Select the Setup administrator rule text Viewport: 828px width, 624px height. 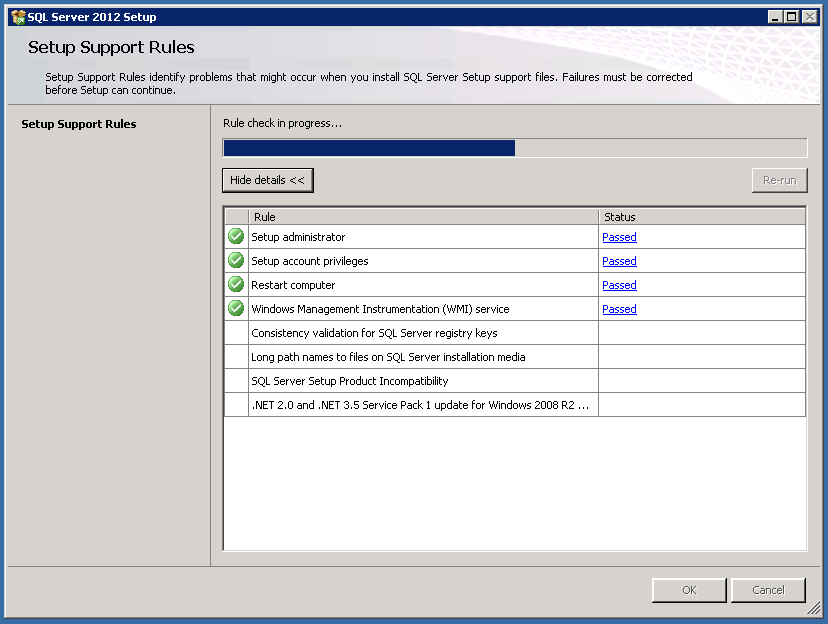point(298,237)
